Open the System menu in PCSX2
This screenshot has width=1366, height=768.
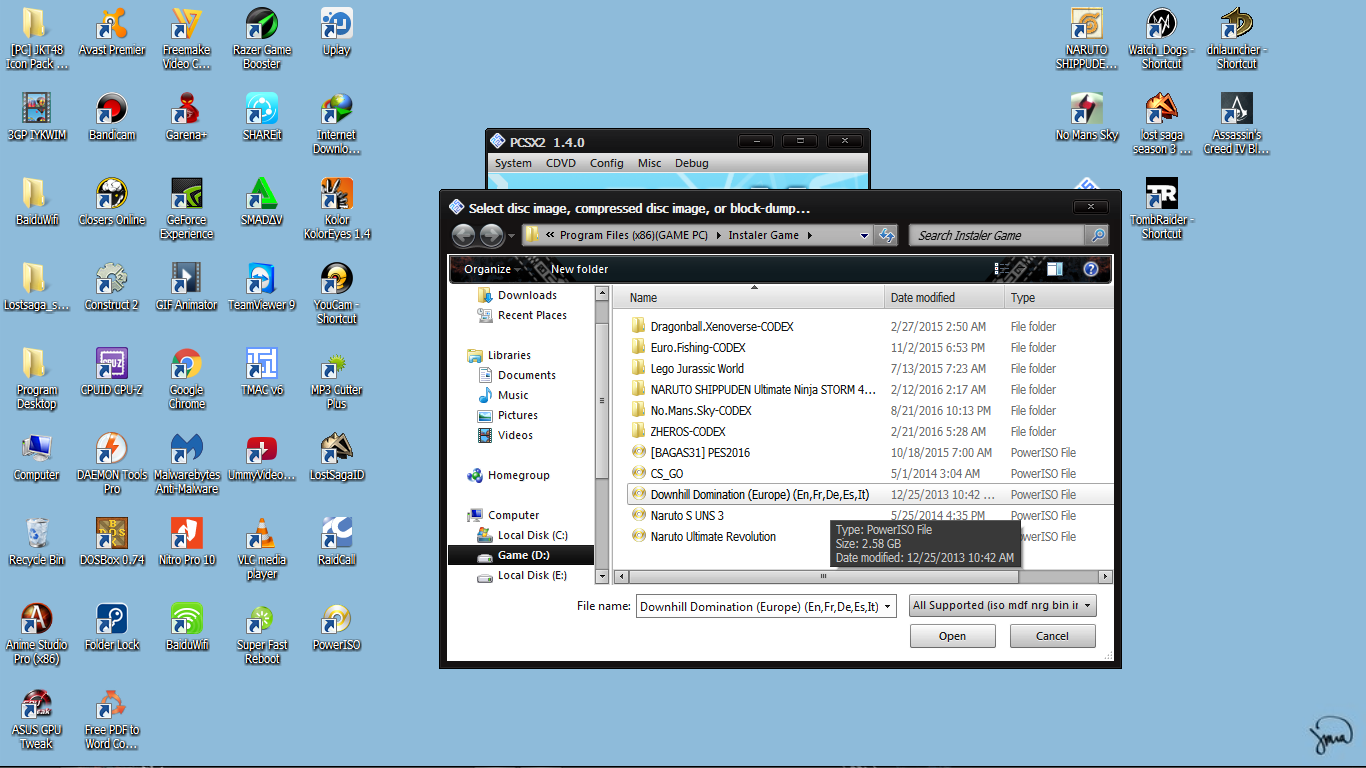(513, 163)
